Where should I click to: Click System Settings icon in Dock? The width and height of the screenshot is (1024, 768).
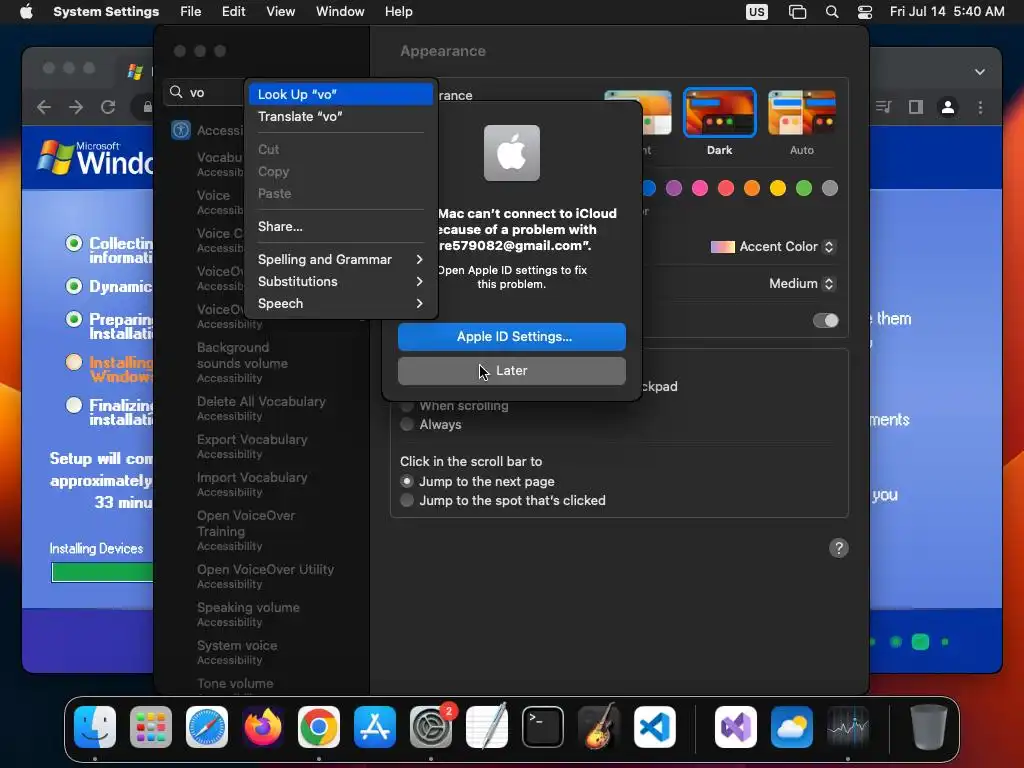(x=431, y=727)
